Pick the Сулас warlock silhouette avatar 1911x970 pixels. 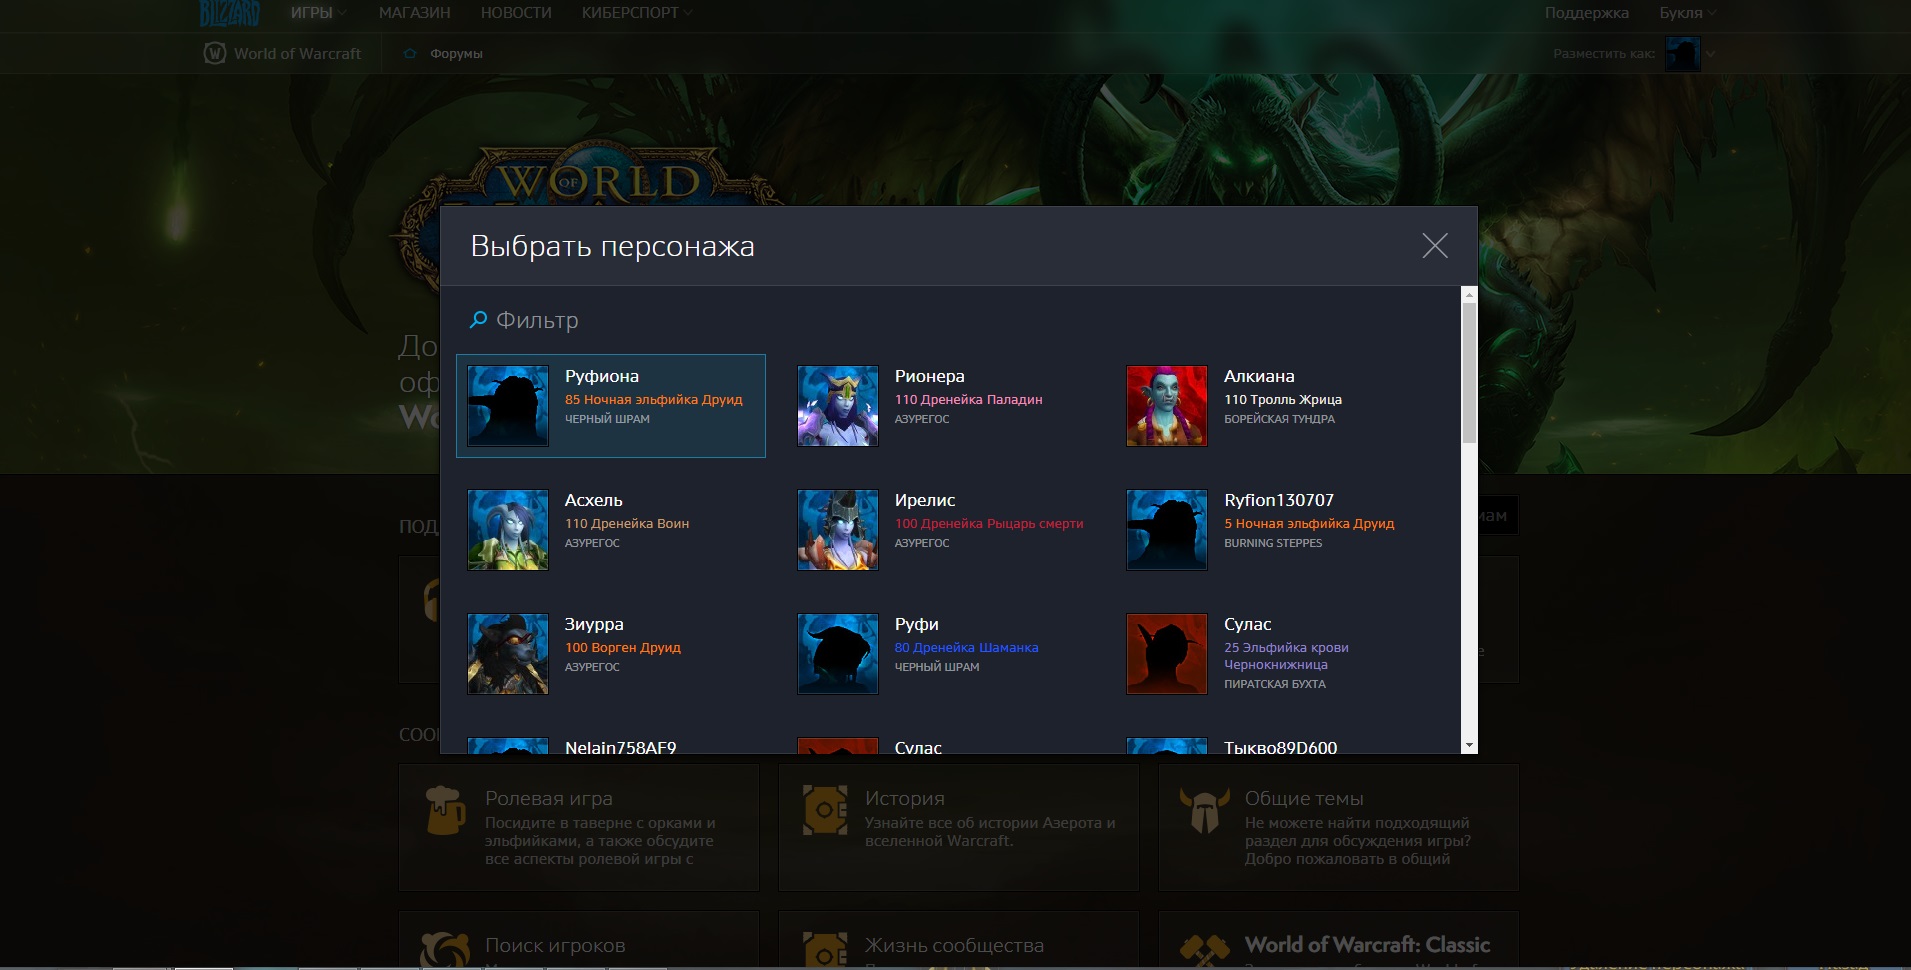[1167, 654]
